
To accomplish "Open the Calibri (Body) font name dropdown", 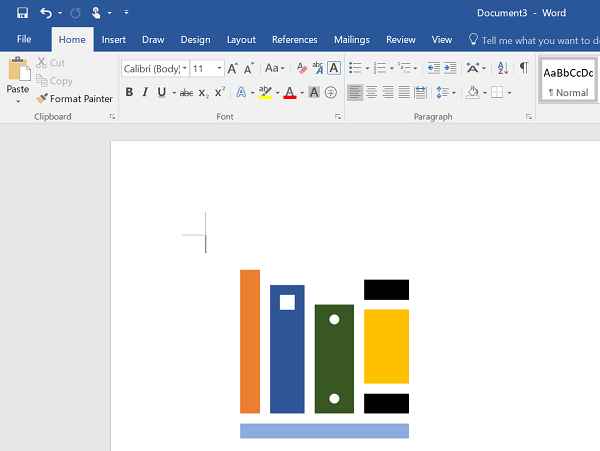I will pyautogui.click(x=185, y=68).
